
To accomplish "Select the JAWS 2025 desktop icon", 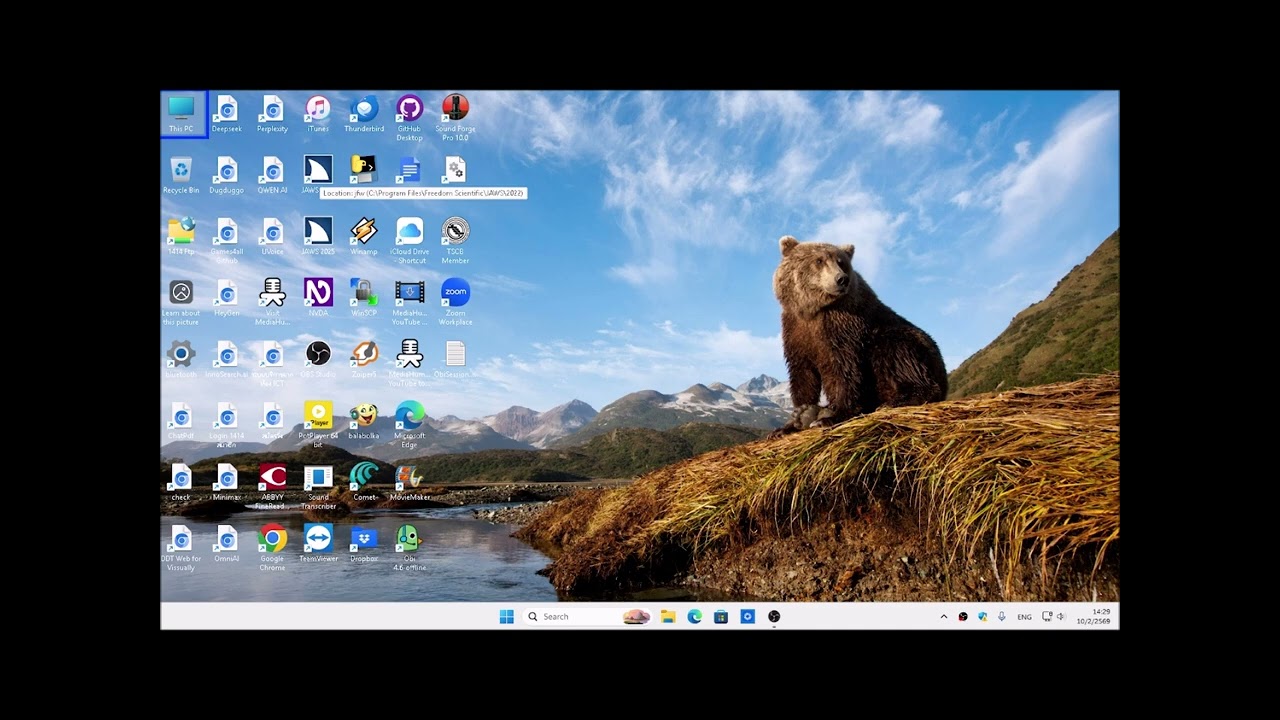I will 318,236.
